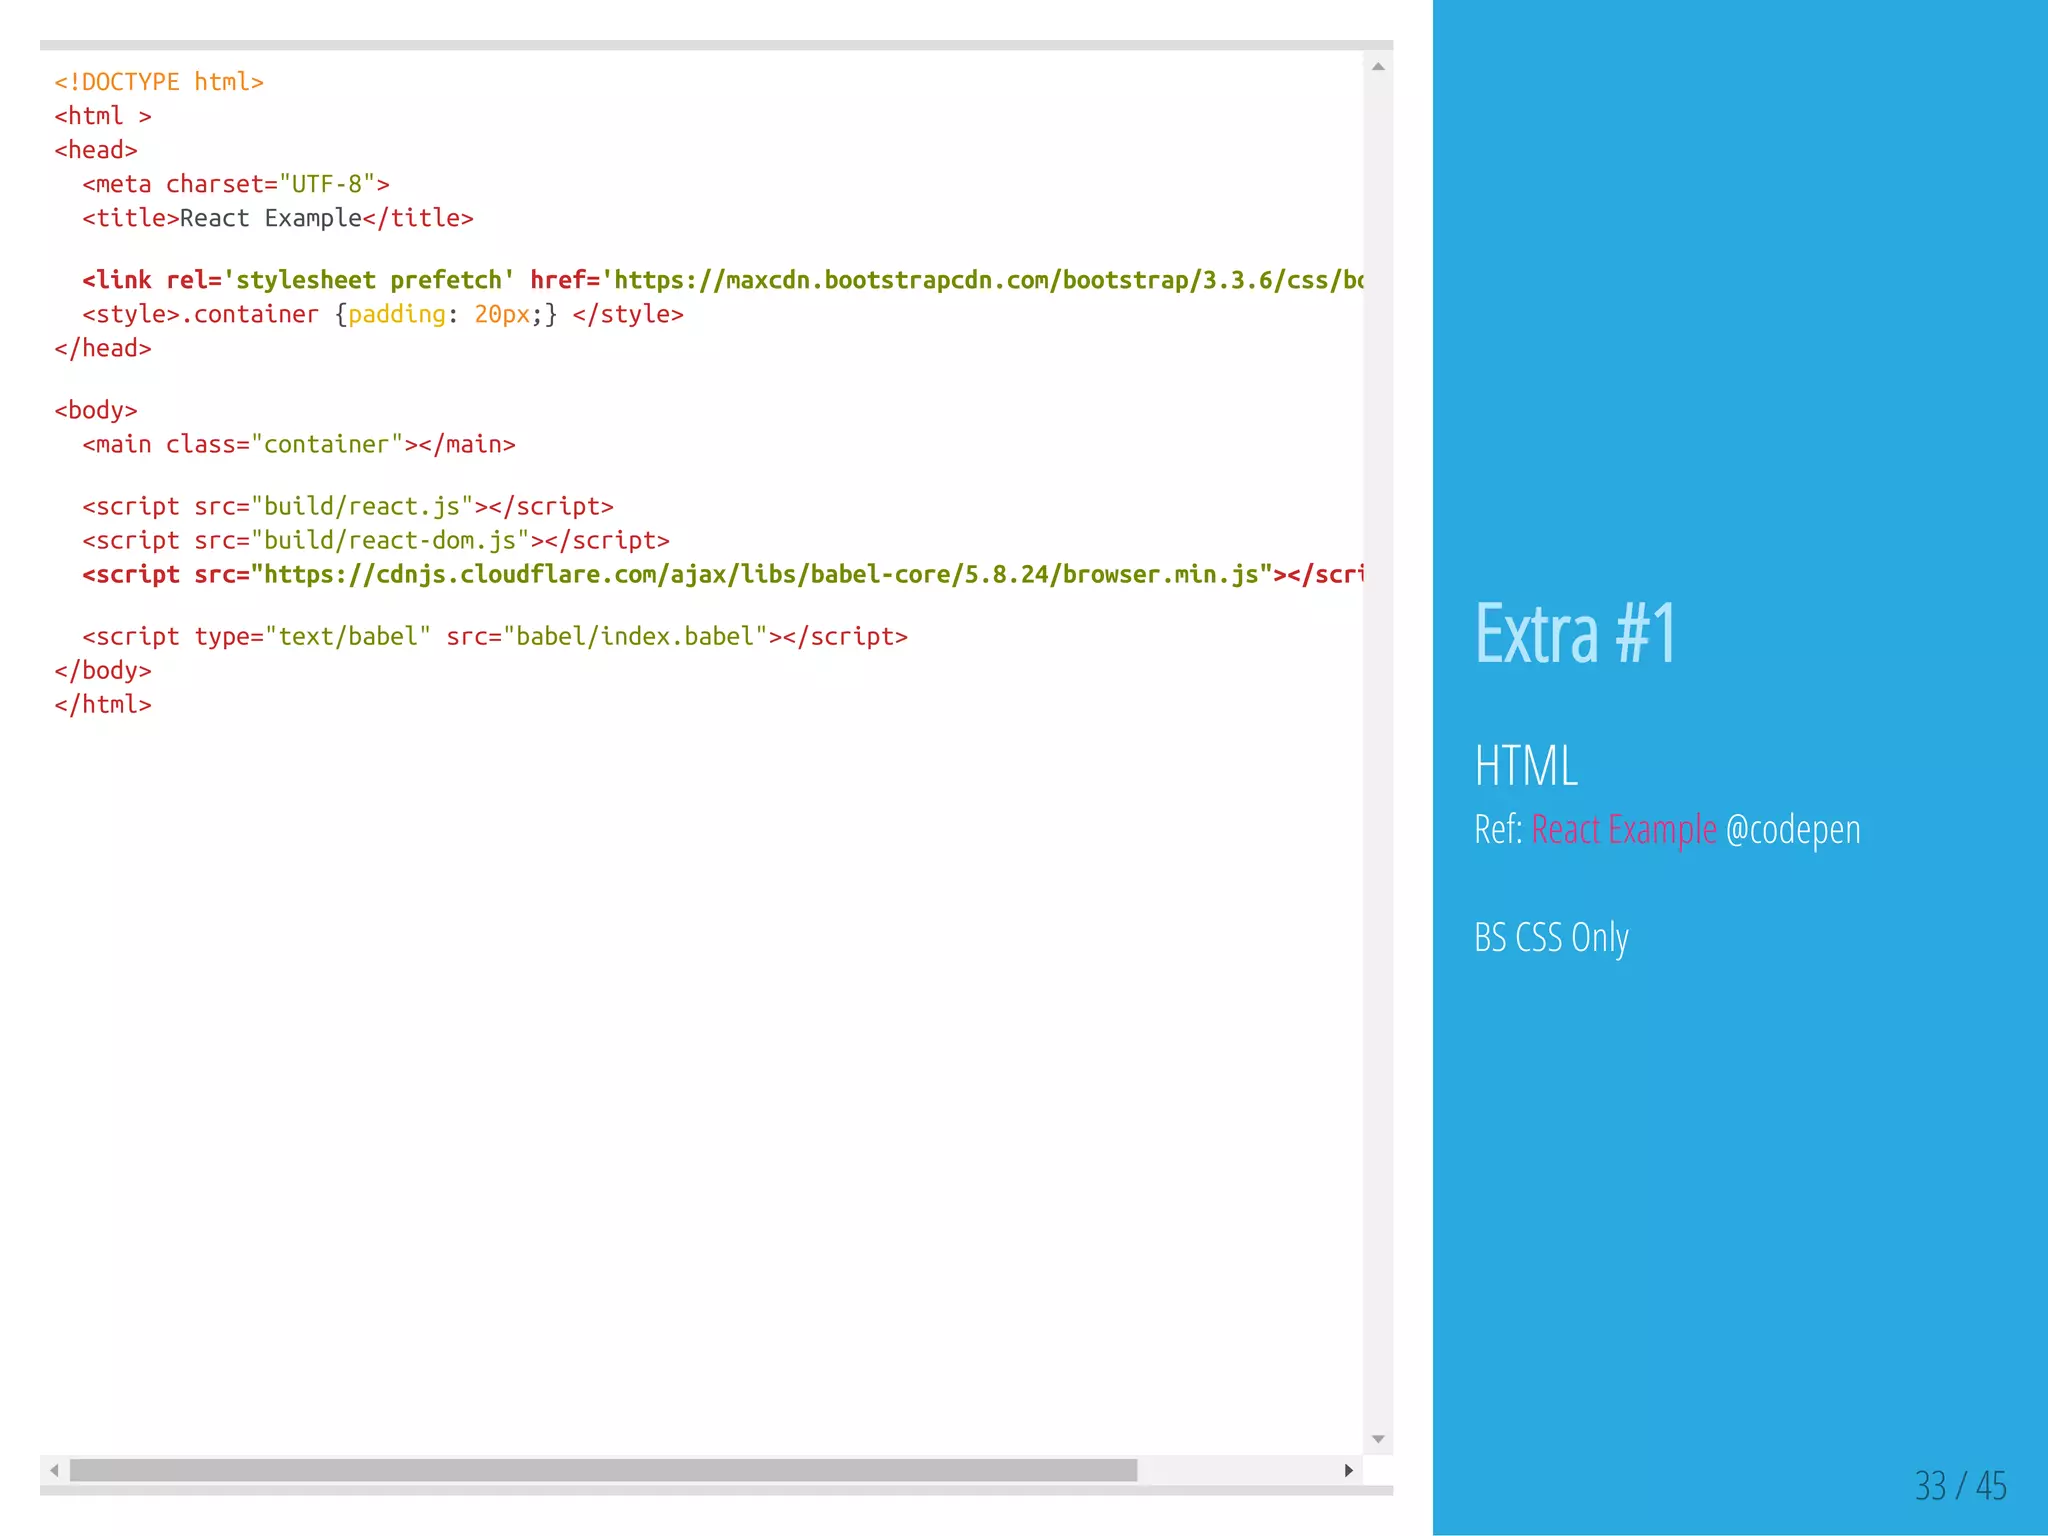The image size is (2048, 1536).
Task: Click the text/babel index.babel script line
Action: tap(495, 636)
